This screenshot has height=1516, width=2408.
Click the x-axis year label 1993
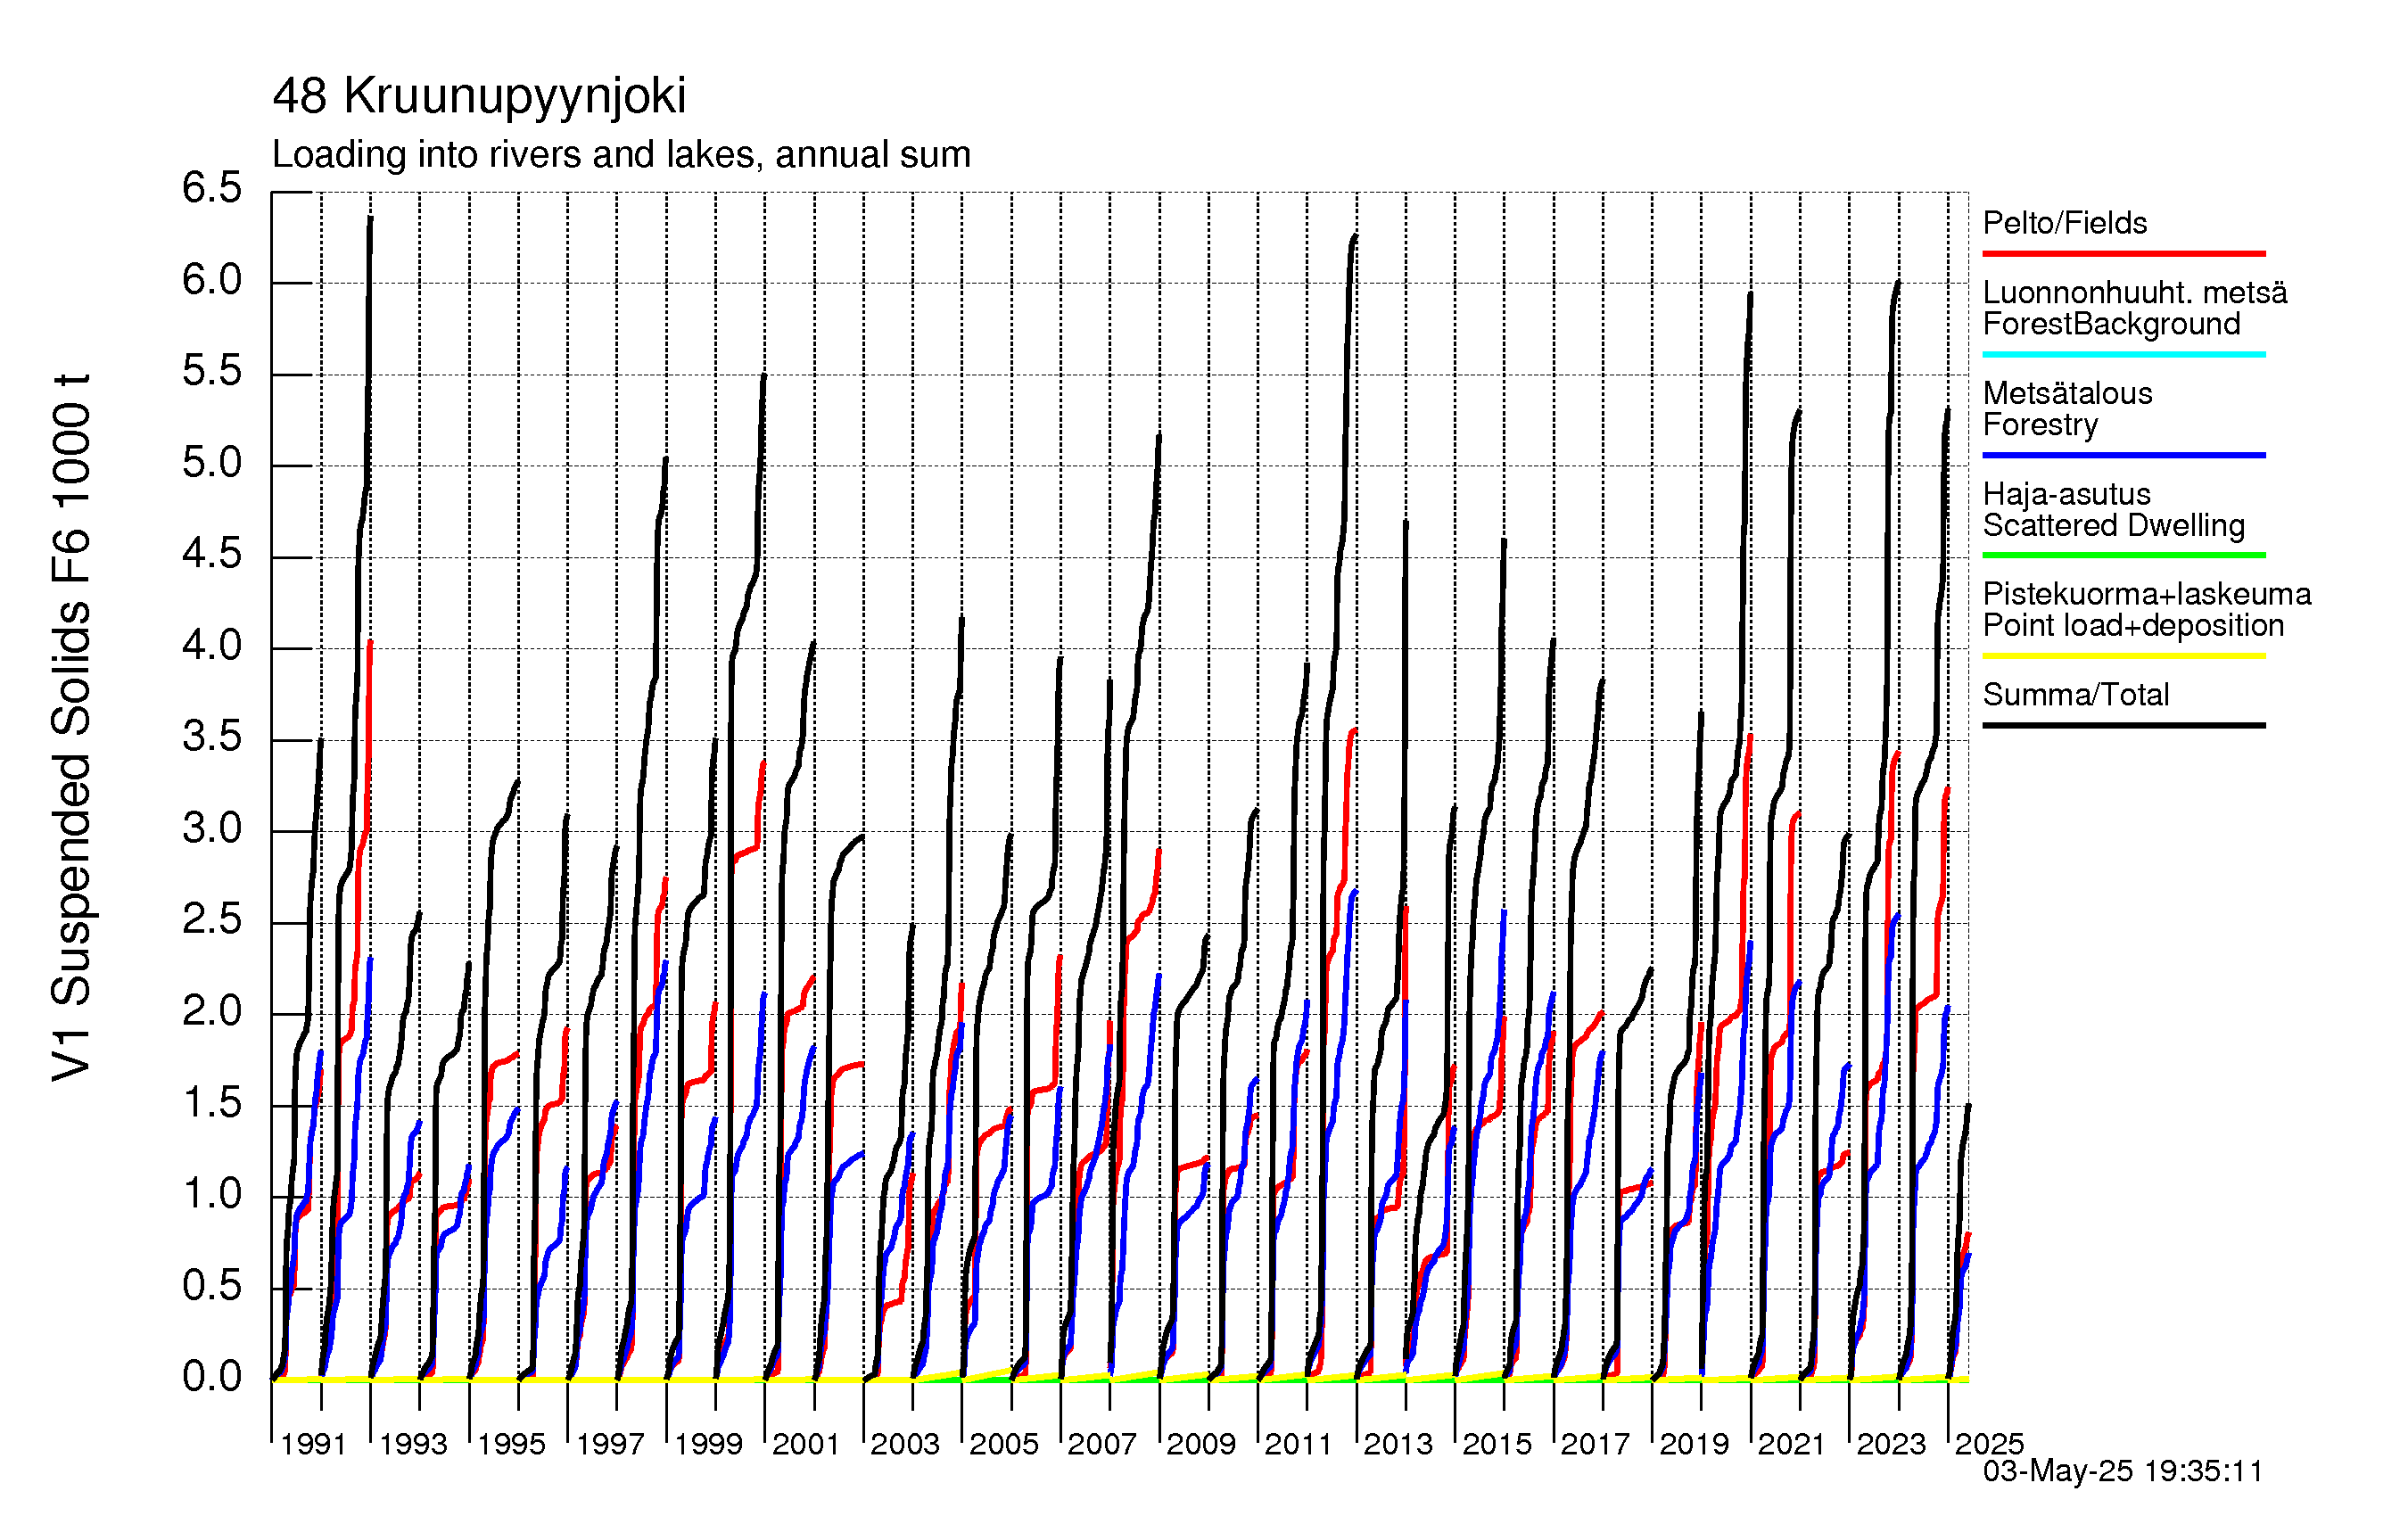pos(413,1444)
